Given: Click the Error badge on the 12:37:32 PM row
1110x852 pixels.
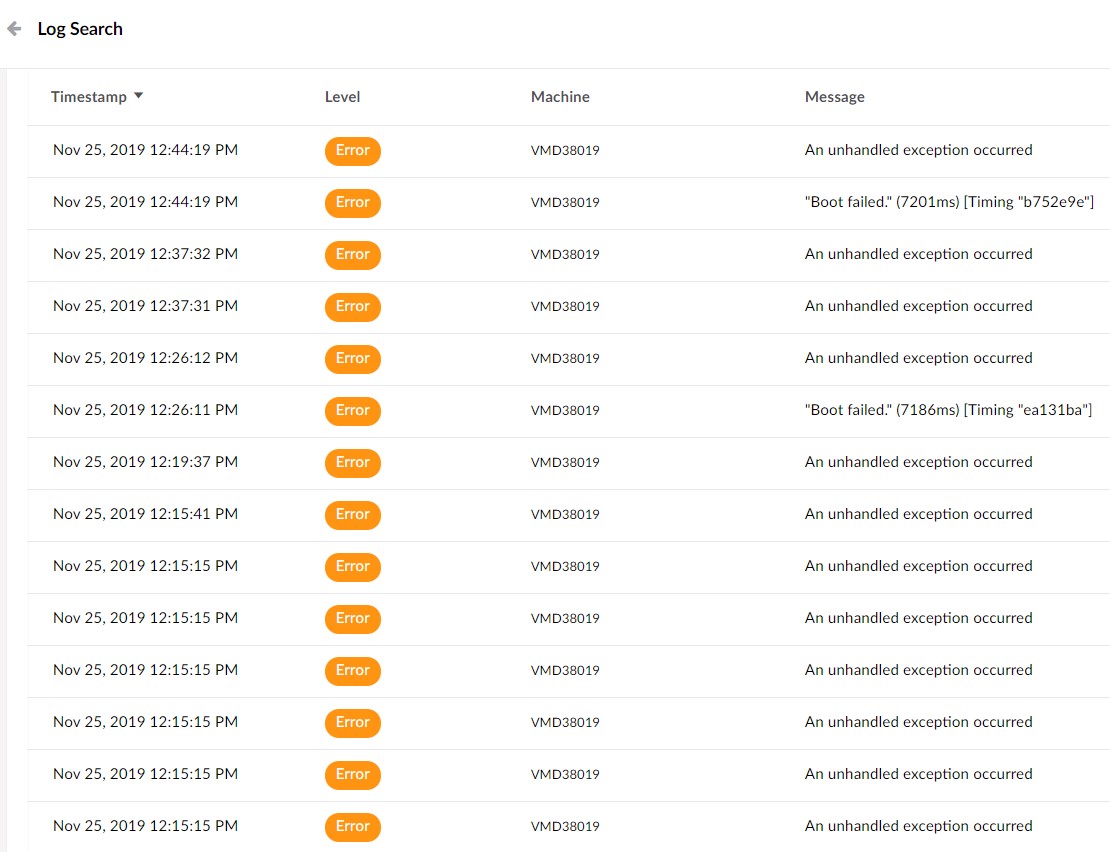Looking at the screenshot, I should [x=352, y=255].
